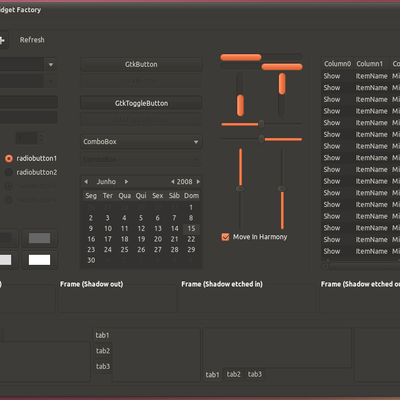Click the right vertical progress bar
400x400 pixels.
(282, 94)
